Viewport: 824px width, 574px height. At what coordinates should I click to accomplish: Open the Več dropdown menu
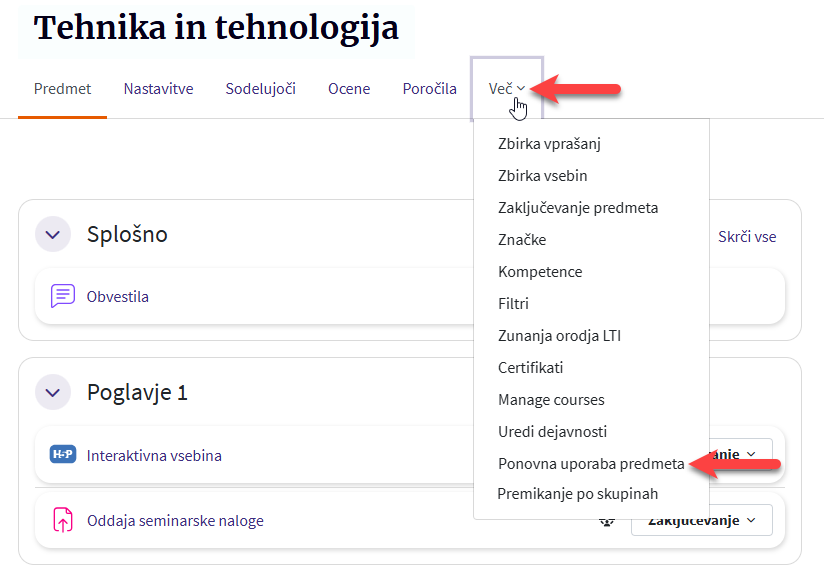coord(506,89)
